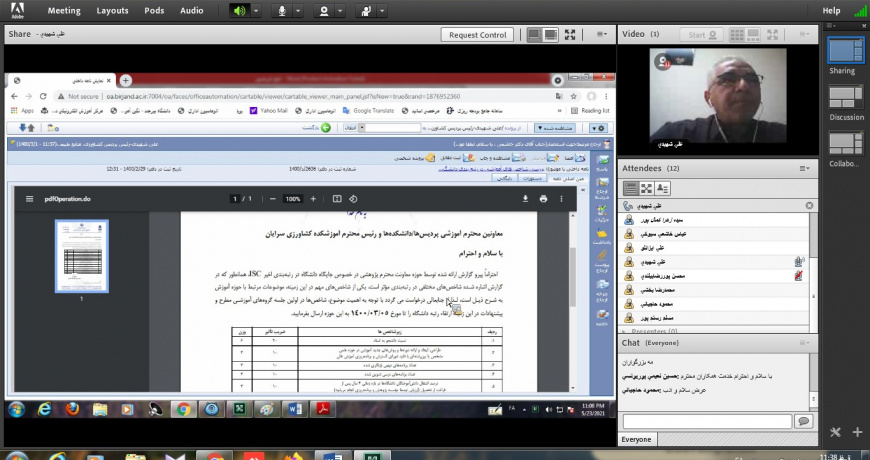Click the chat message input field

(707, 422)
